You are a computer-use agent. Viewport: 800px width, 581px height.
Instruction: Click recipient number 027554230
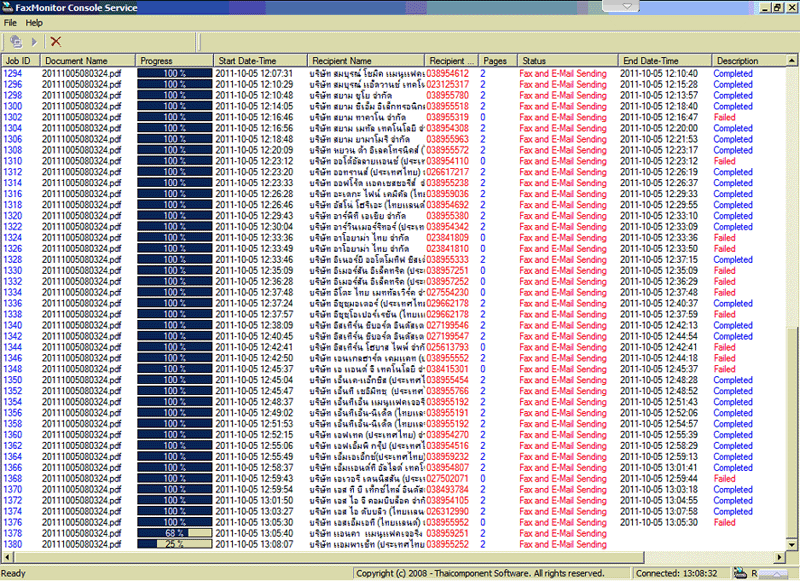447,292
